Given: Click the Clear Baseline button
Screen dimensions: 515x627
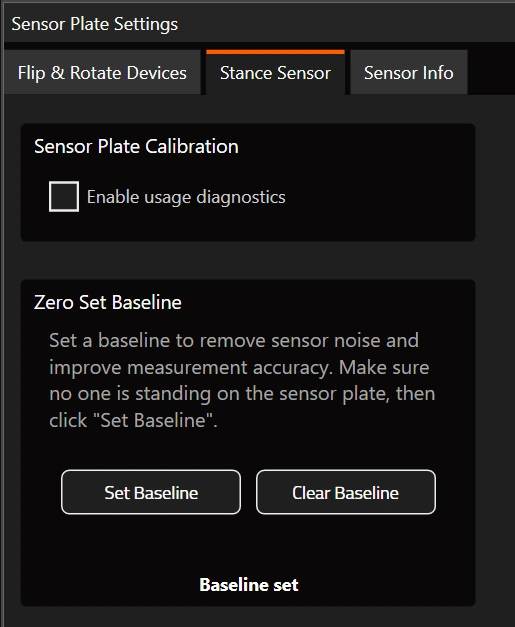Looking at the screenshot, I should 345,492.
